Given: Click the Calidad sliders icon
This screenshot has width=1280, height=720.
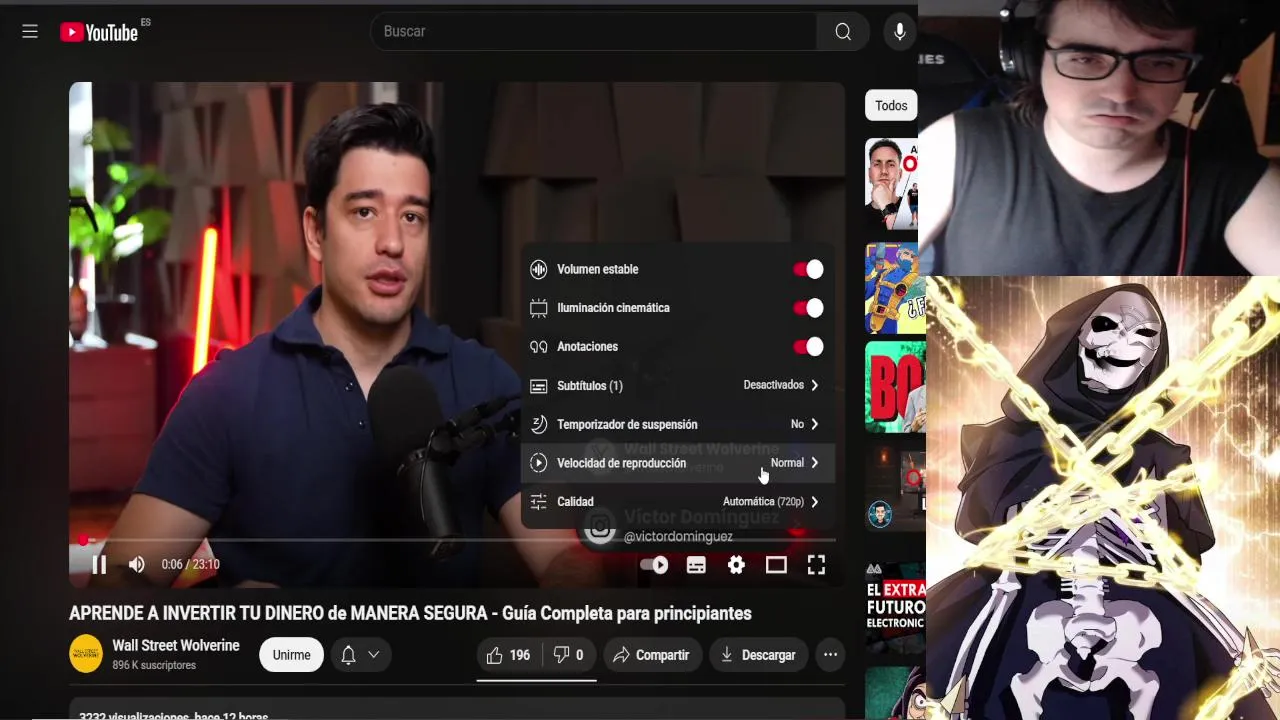Looking at the screenshot, I should [x=539, y=502].
